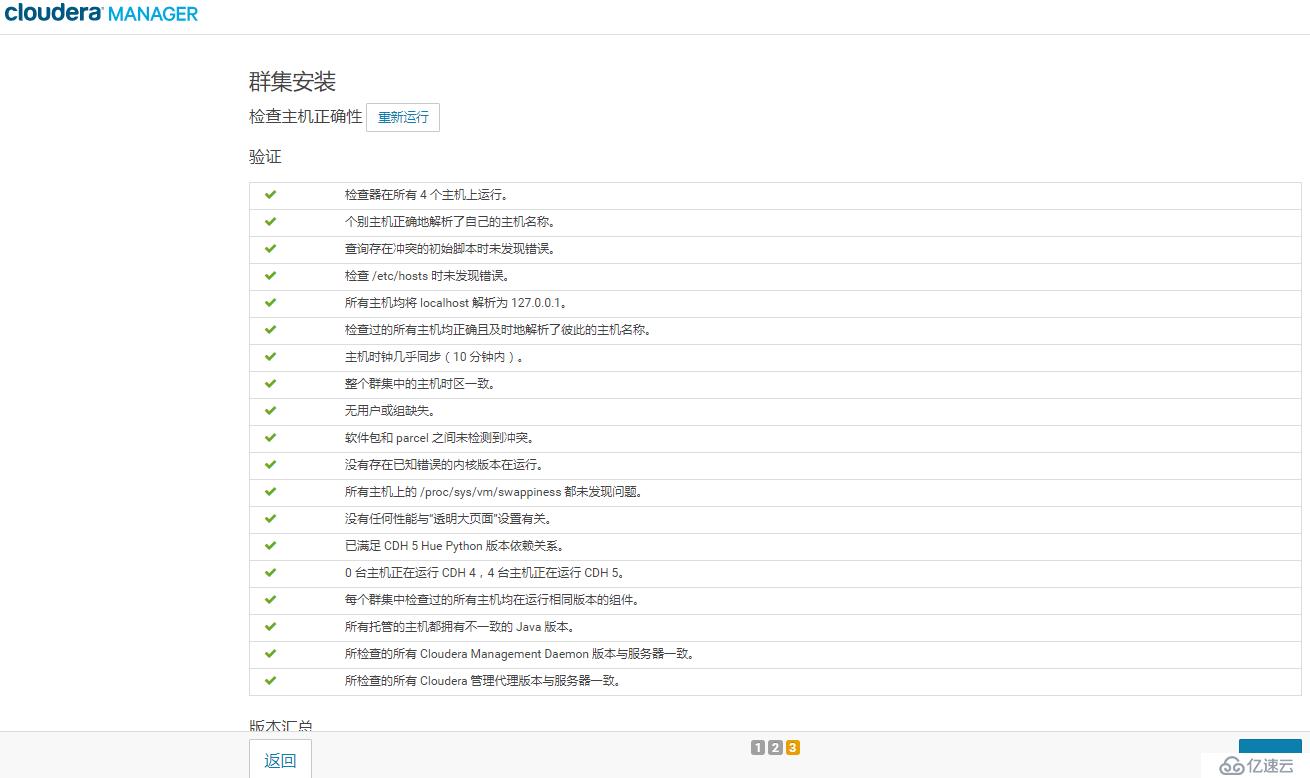This screenshot has width=1310, height=778.
Task: Click the 检查主机正确性 label
Action: click(x=306, y=117)
